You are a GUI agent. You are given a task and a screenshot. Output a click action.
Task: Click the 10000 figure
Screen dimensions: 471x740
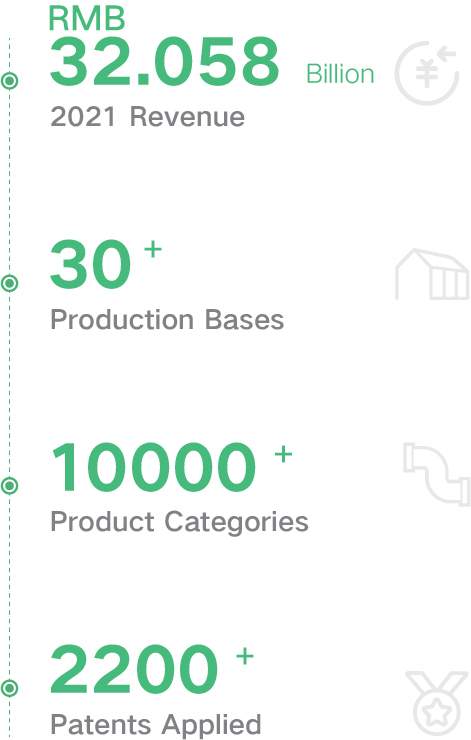[154, 467]
